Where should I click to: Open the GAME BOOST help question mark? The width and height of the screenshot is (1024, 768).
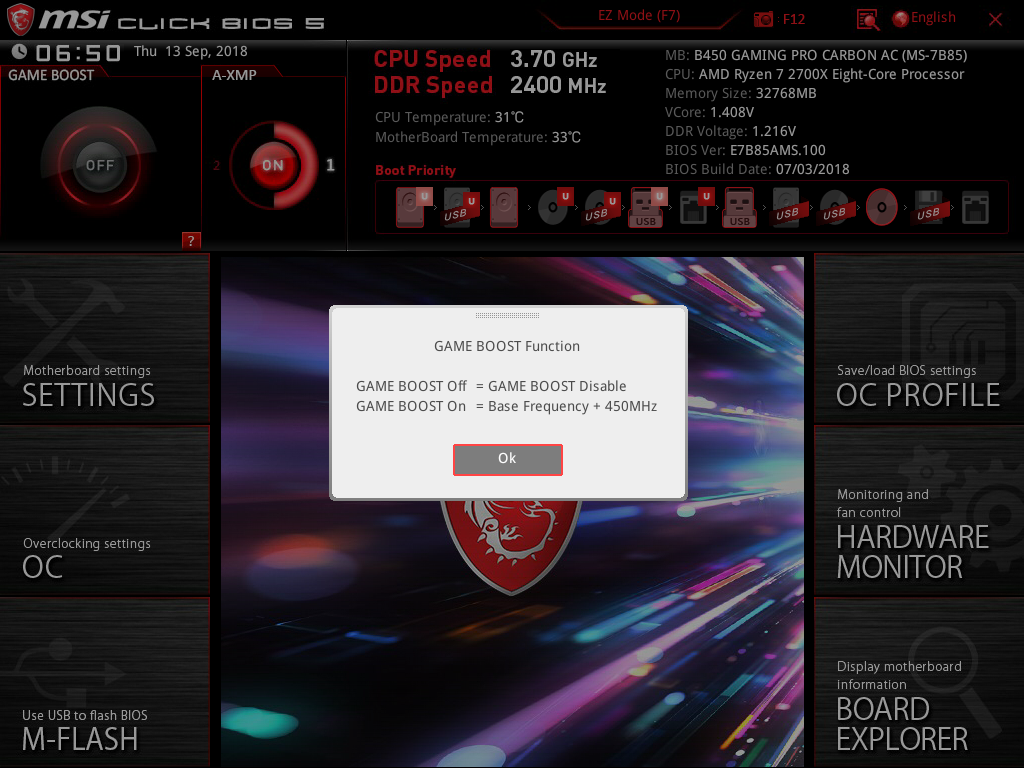pos(191,240)
